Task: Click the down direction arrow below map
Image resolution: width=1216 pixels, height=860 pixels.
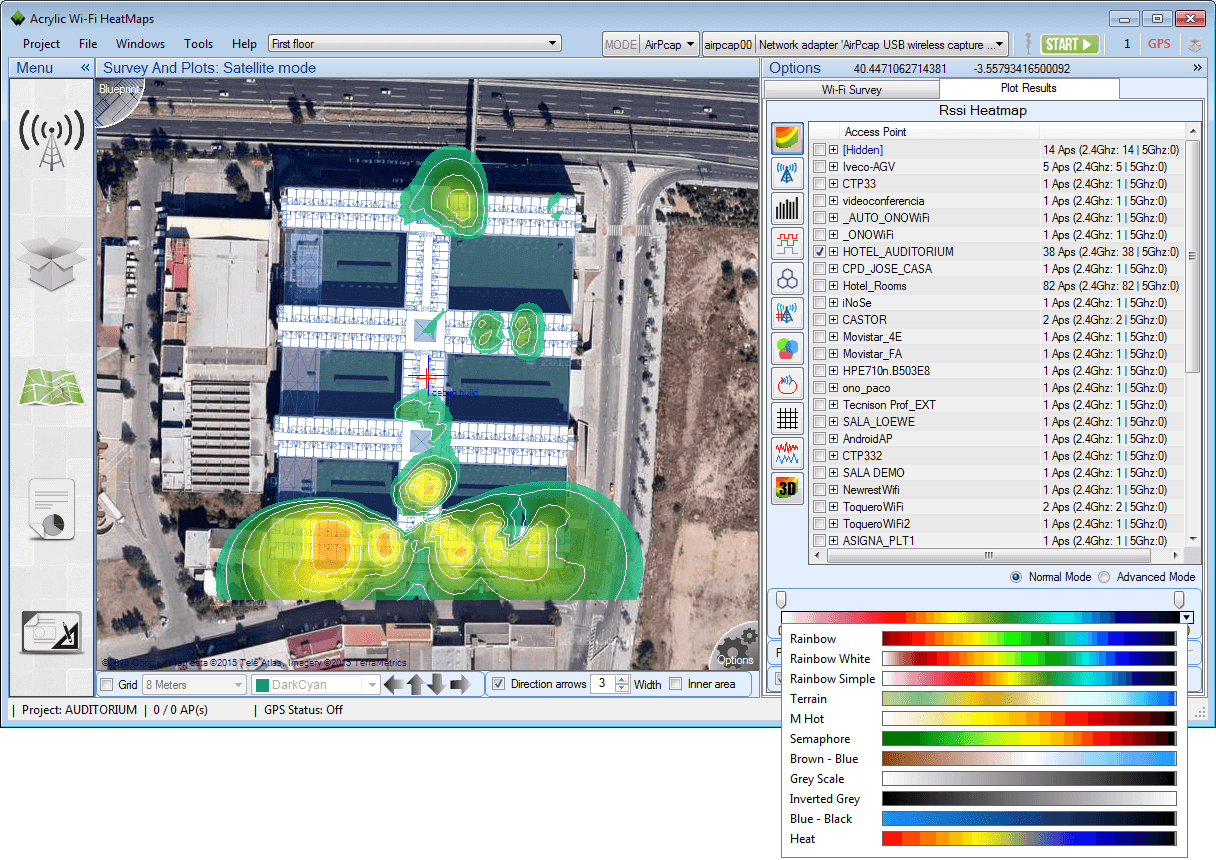Action: 437,684
